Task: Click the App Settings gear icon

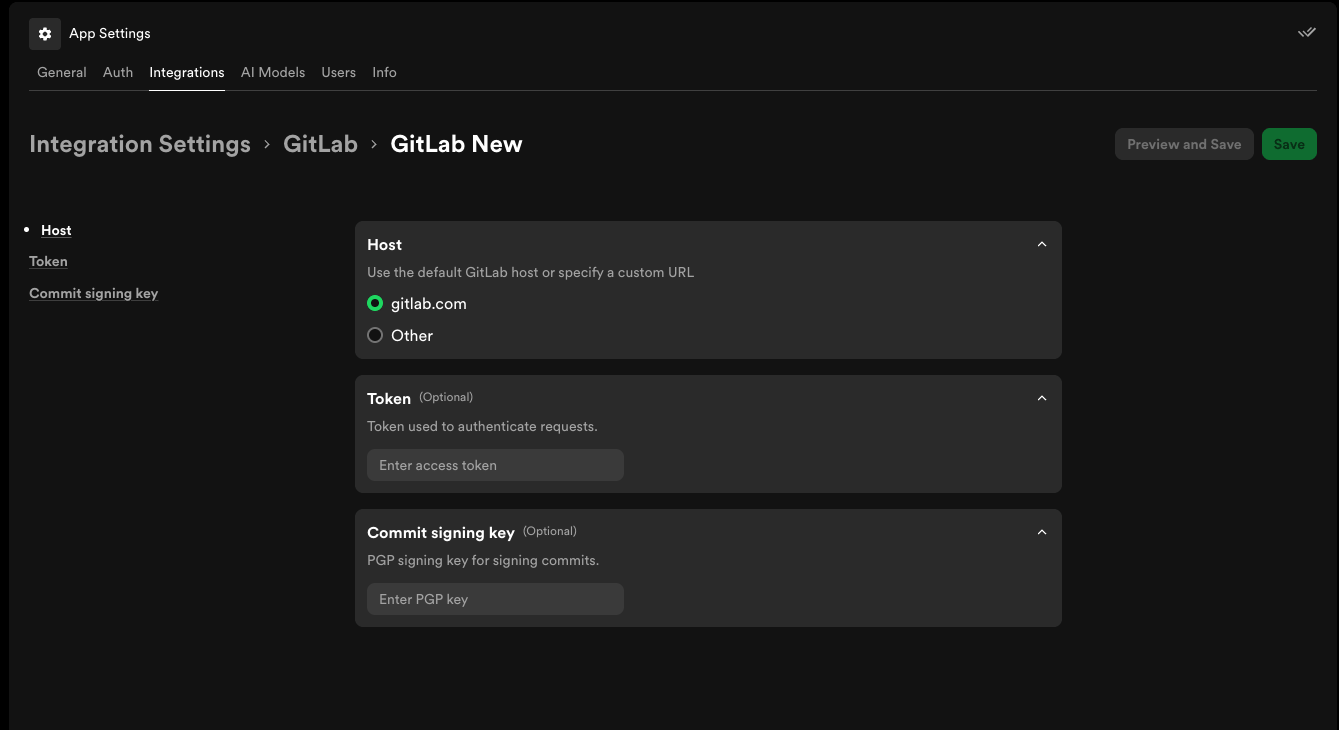Action: click(x=45, y=34)
